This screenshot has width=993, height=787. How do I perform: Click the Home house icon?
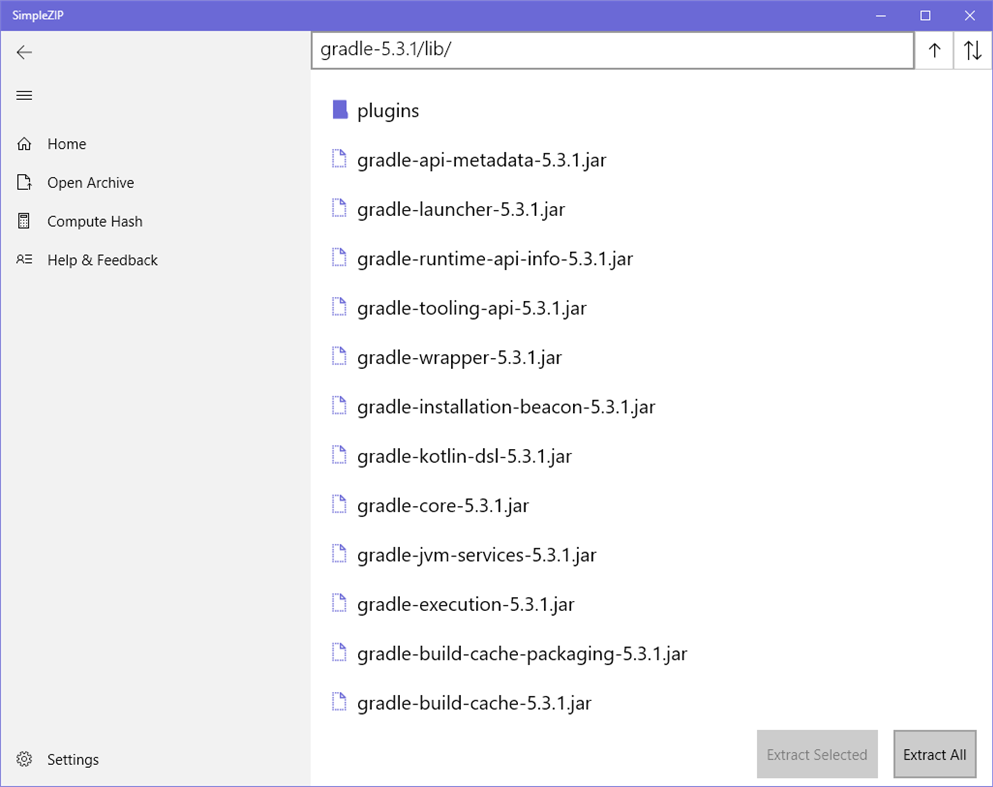coord(24,143)
